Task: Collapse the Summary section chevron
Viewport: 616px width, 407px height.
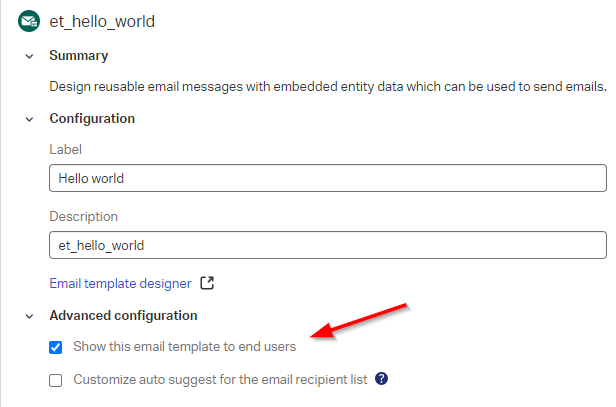Action: [x=29, y=56]
